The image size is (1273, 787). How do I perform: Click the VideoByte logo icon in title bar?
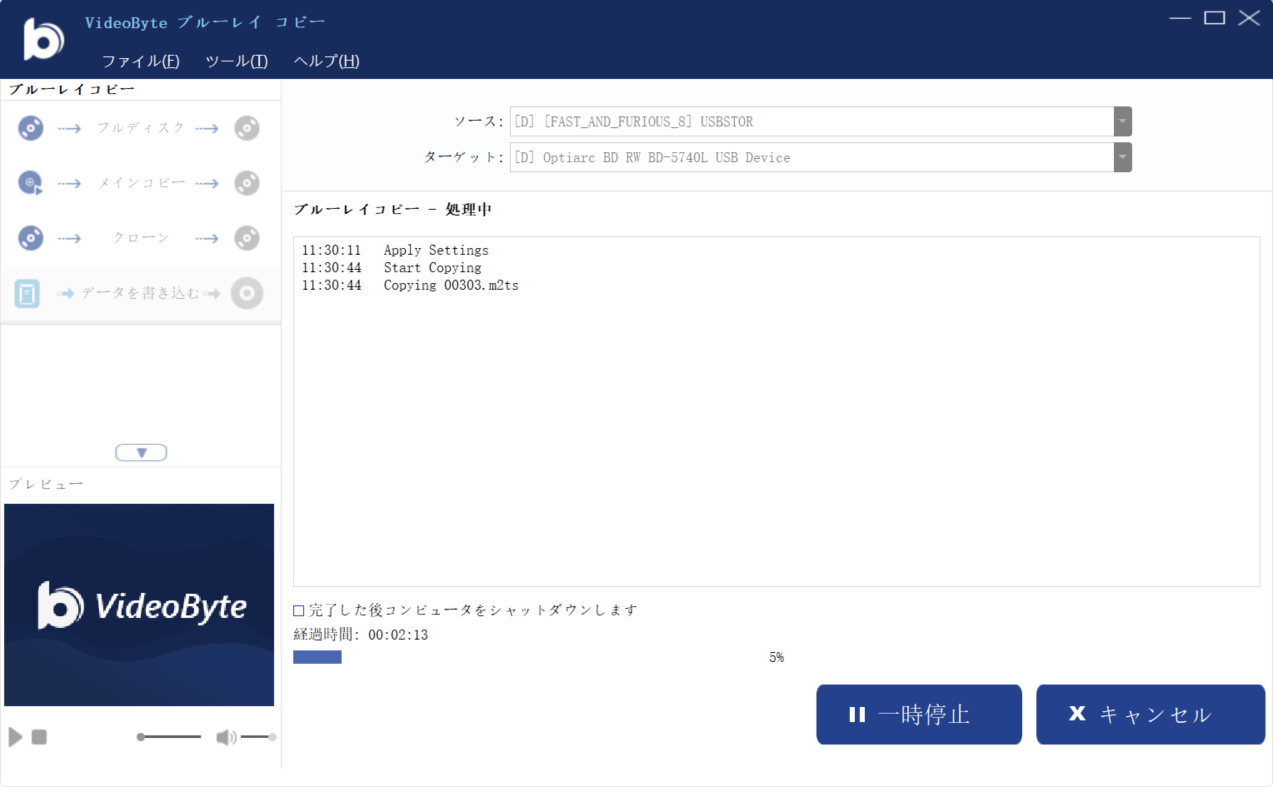pyautogui.click(x=43, y=39)
